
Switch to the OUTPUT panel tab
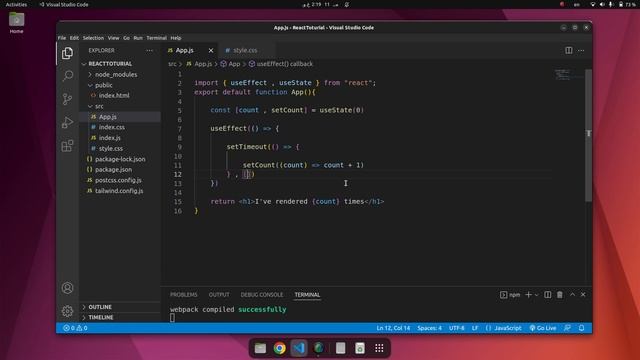tap(219, 295)
